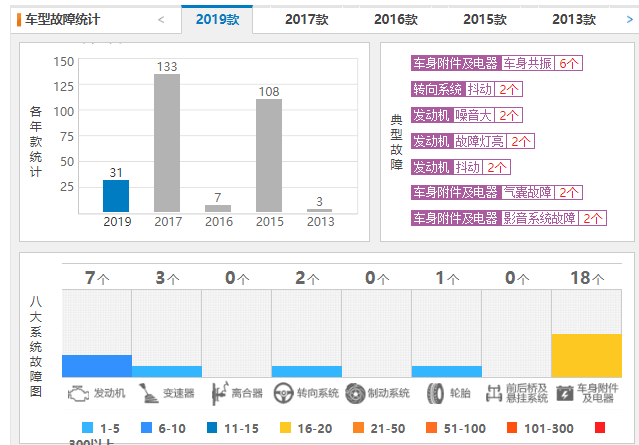The image size is (639, 445).
Task: Click the 1-5 legend color swatch
Action: [x=88, y=427]
